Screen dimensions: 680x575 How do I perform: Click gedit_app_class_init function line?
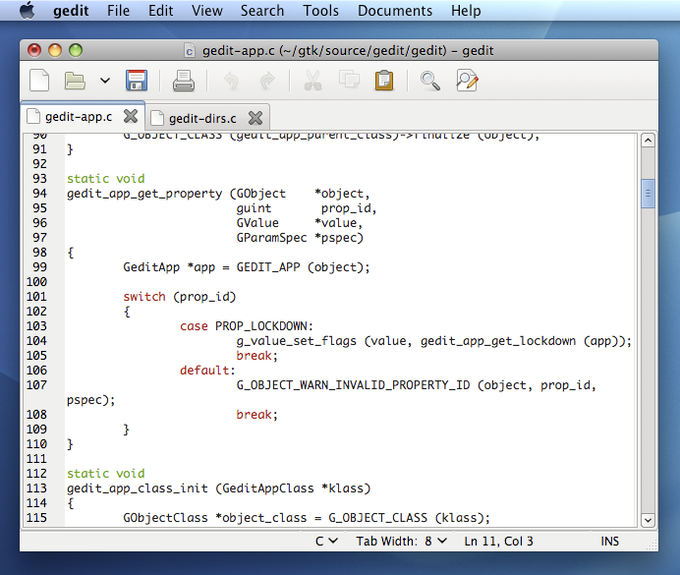219,488
